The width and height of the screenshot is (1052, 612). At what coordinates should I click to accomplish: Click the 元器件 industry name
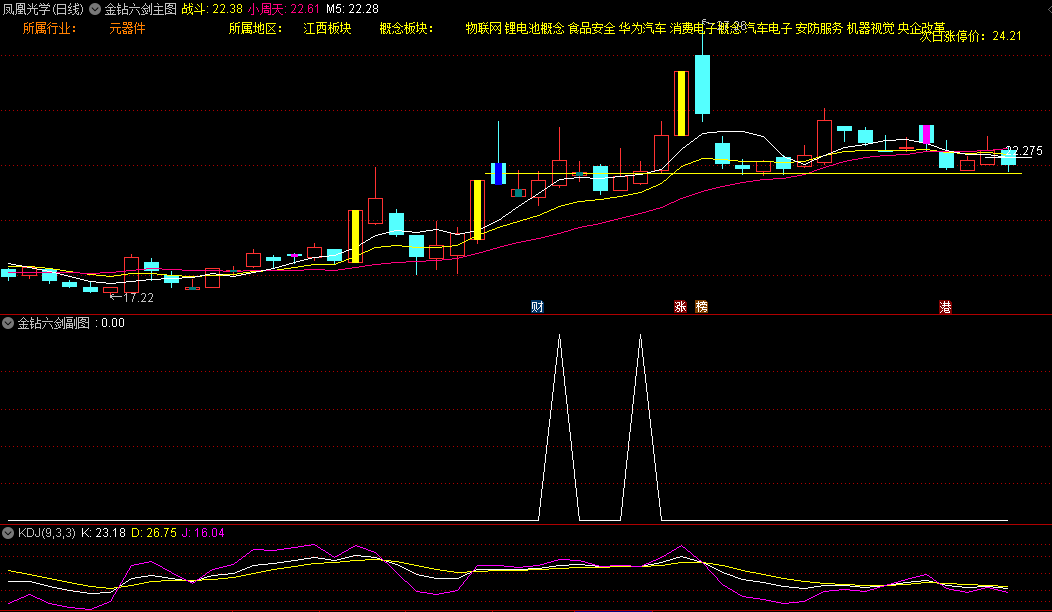point(127,29)
